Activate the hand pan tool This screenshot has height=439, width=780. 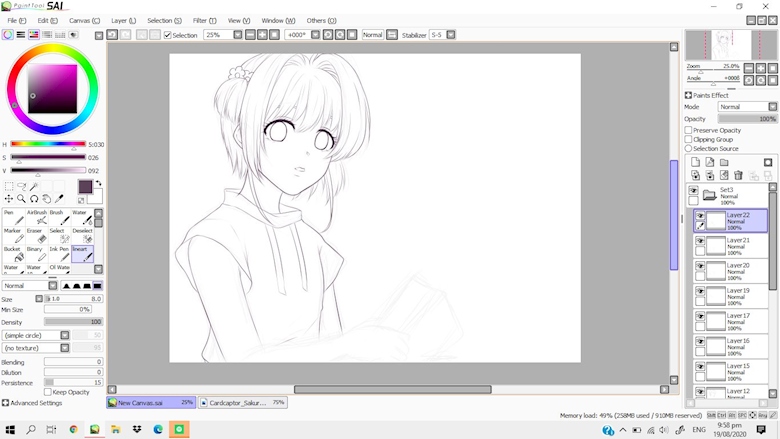coord(46,199)
